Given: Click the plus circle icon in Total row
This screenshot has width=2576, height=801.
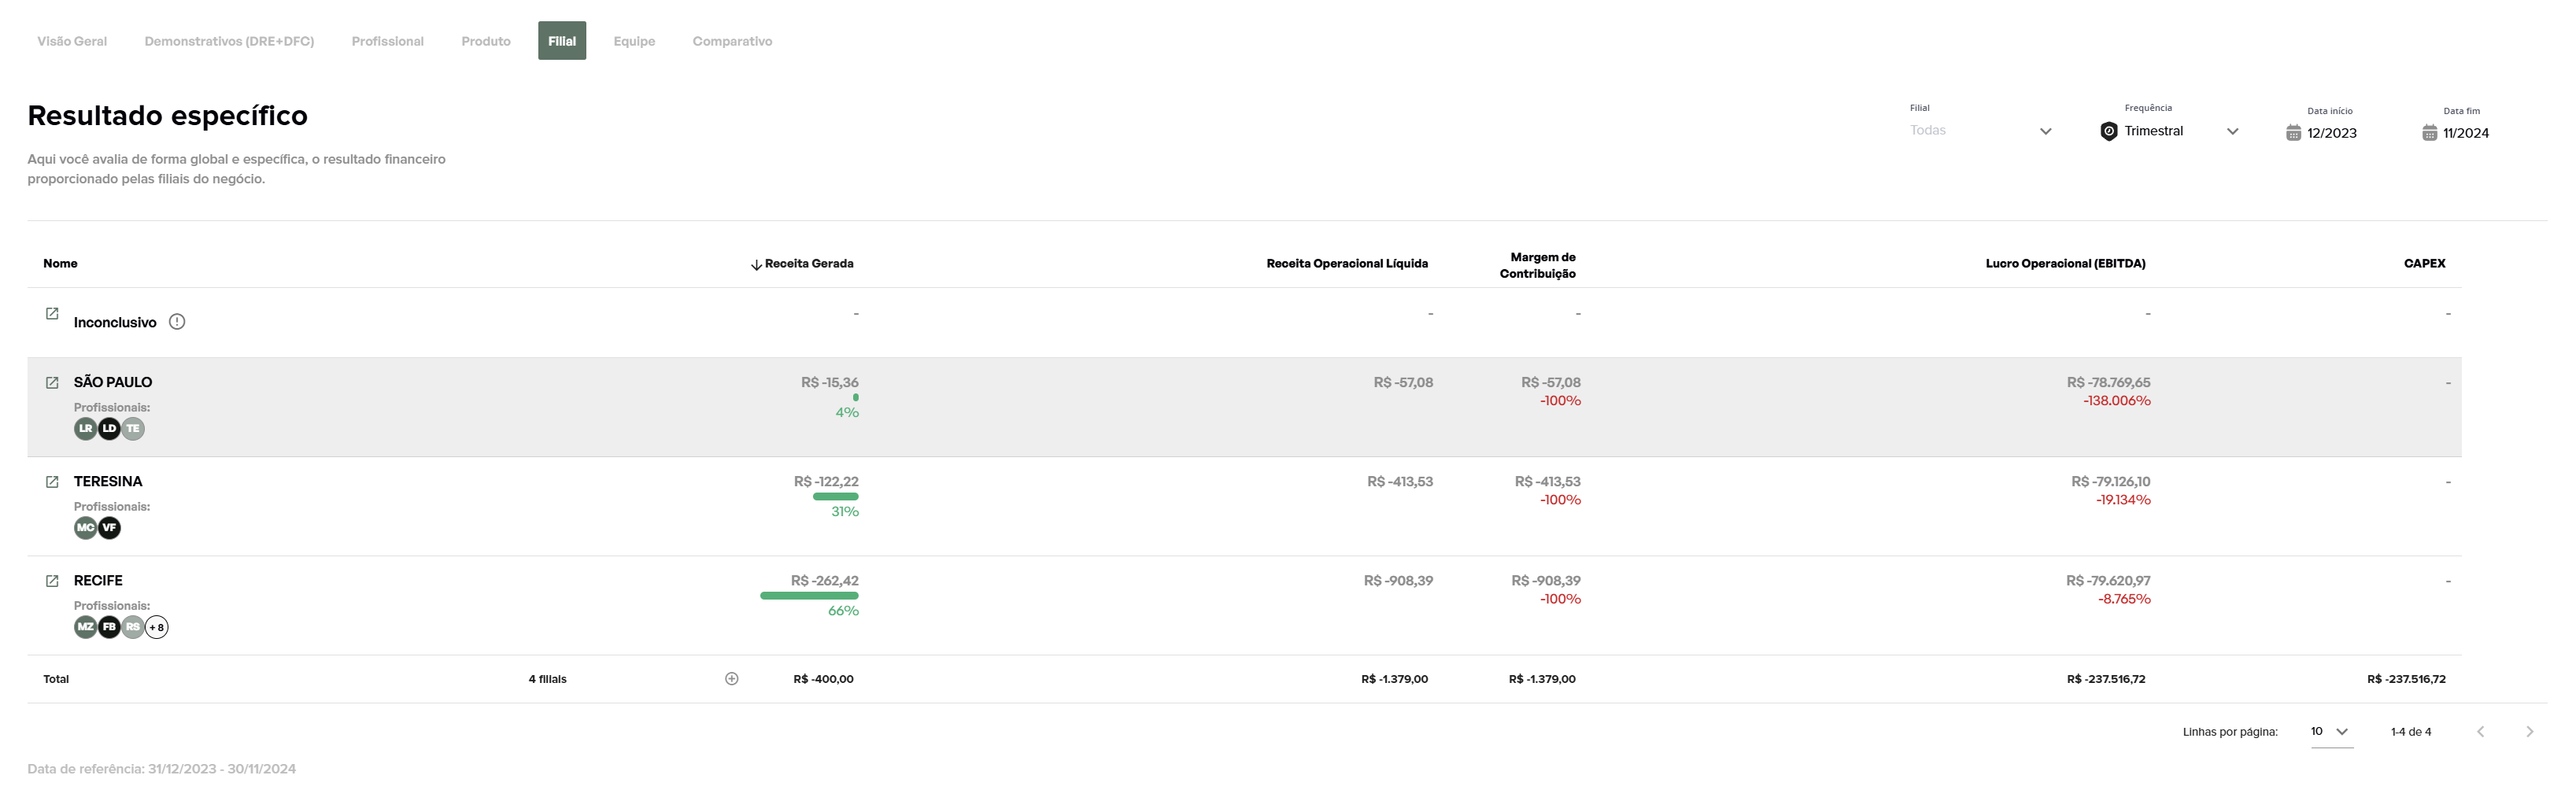Looking at the screenshot, I should (732, 679).
